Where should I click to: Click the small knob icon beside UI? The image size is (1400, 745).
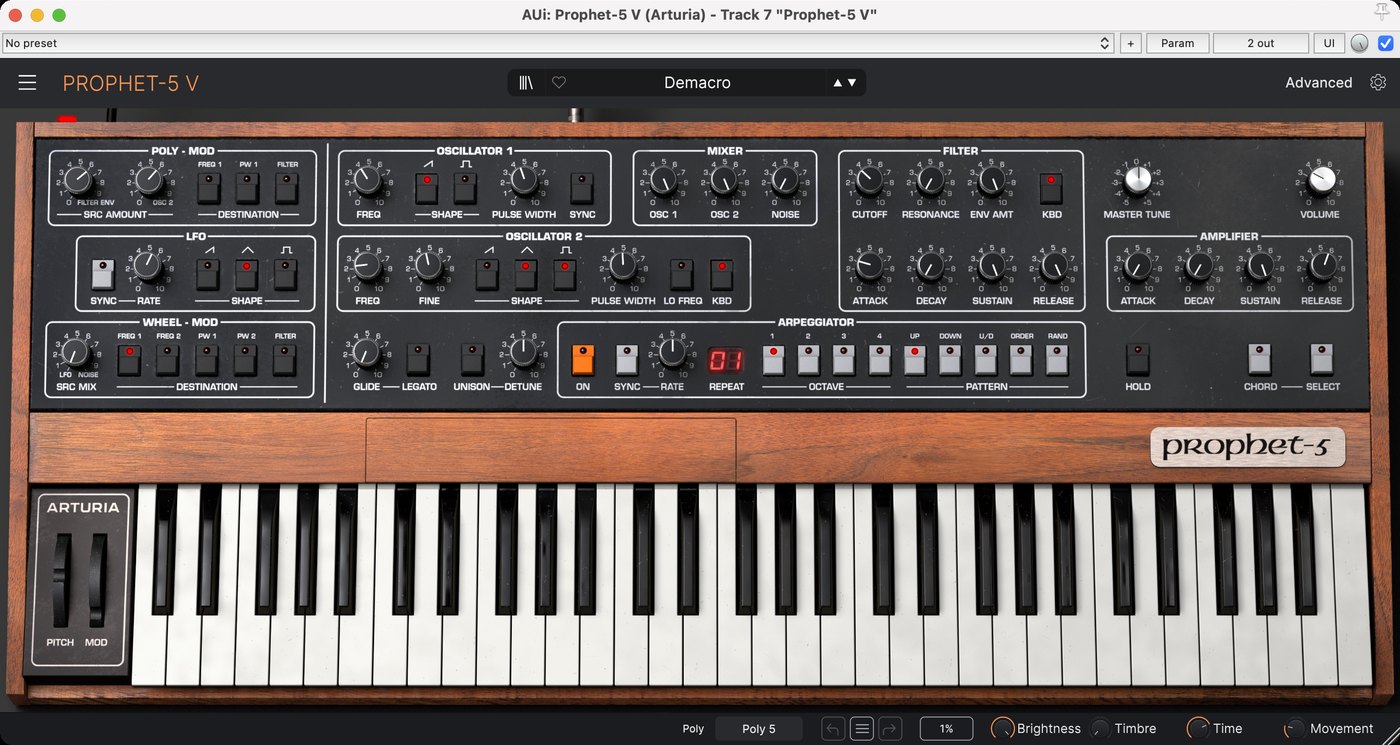click(1359, 43)
